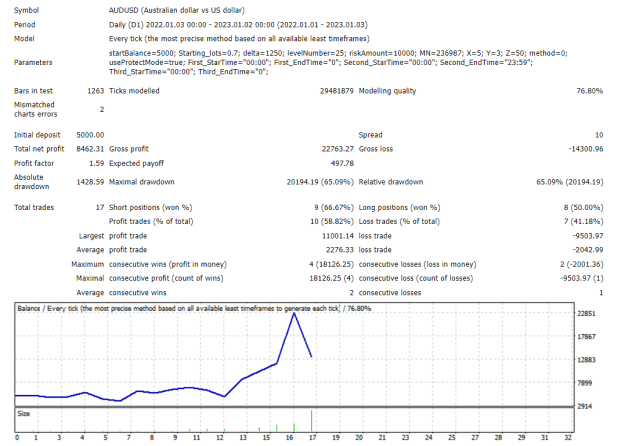Click the largest loss trade value -9503.97

(x=588, y=236)
